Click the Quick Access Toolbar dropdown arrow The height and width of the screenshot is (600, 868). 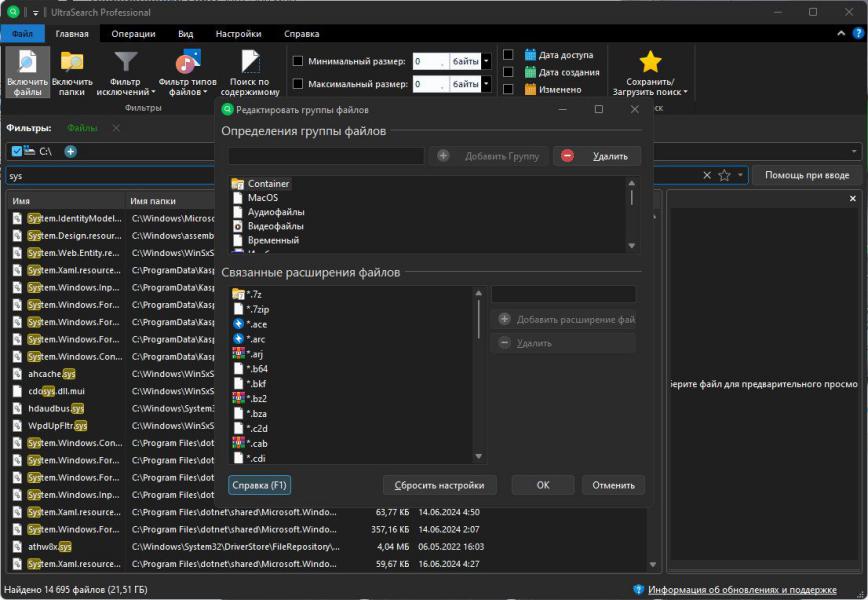tap(35, 12)
